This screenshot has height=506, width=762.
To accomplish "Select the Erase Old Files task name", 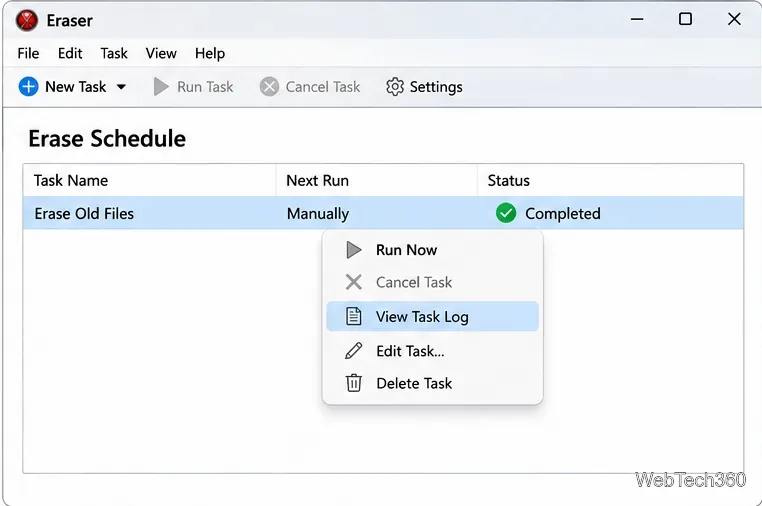I will click(x=84, y=213).
